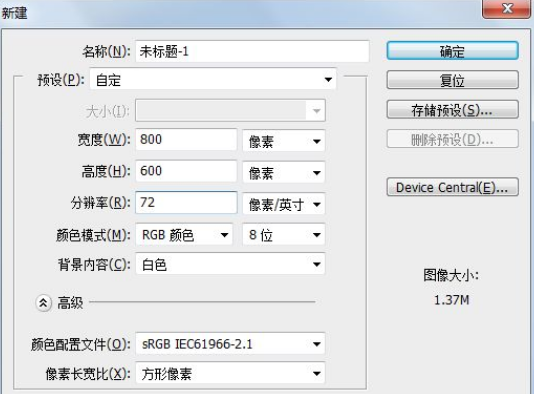Screen dimensions: 534x394
Task: Click the 新建 title text
Action: 14,13
